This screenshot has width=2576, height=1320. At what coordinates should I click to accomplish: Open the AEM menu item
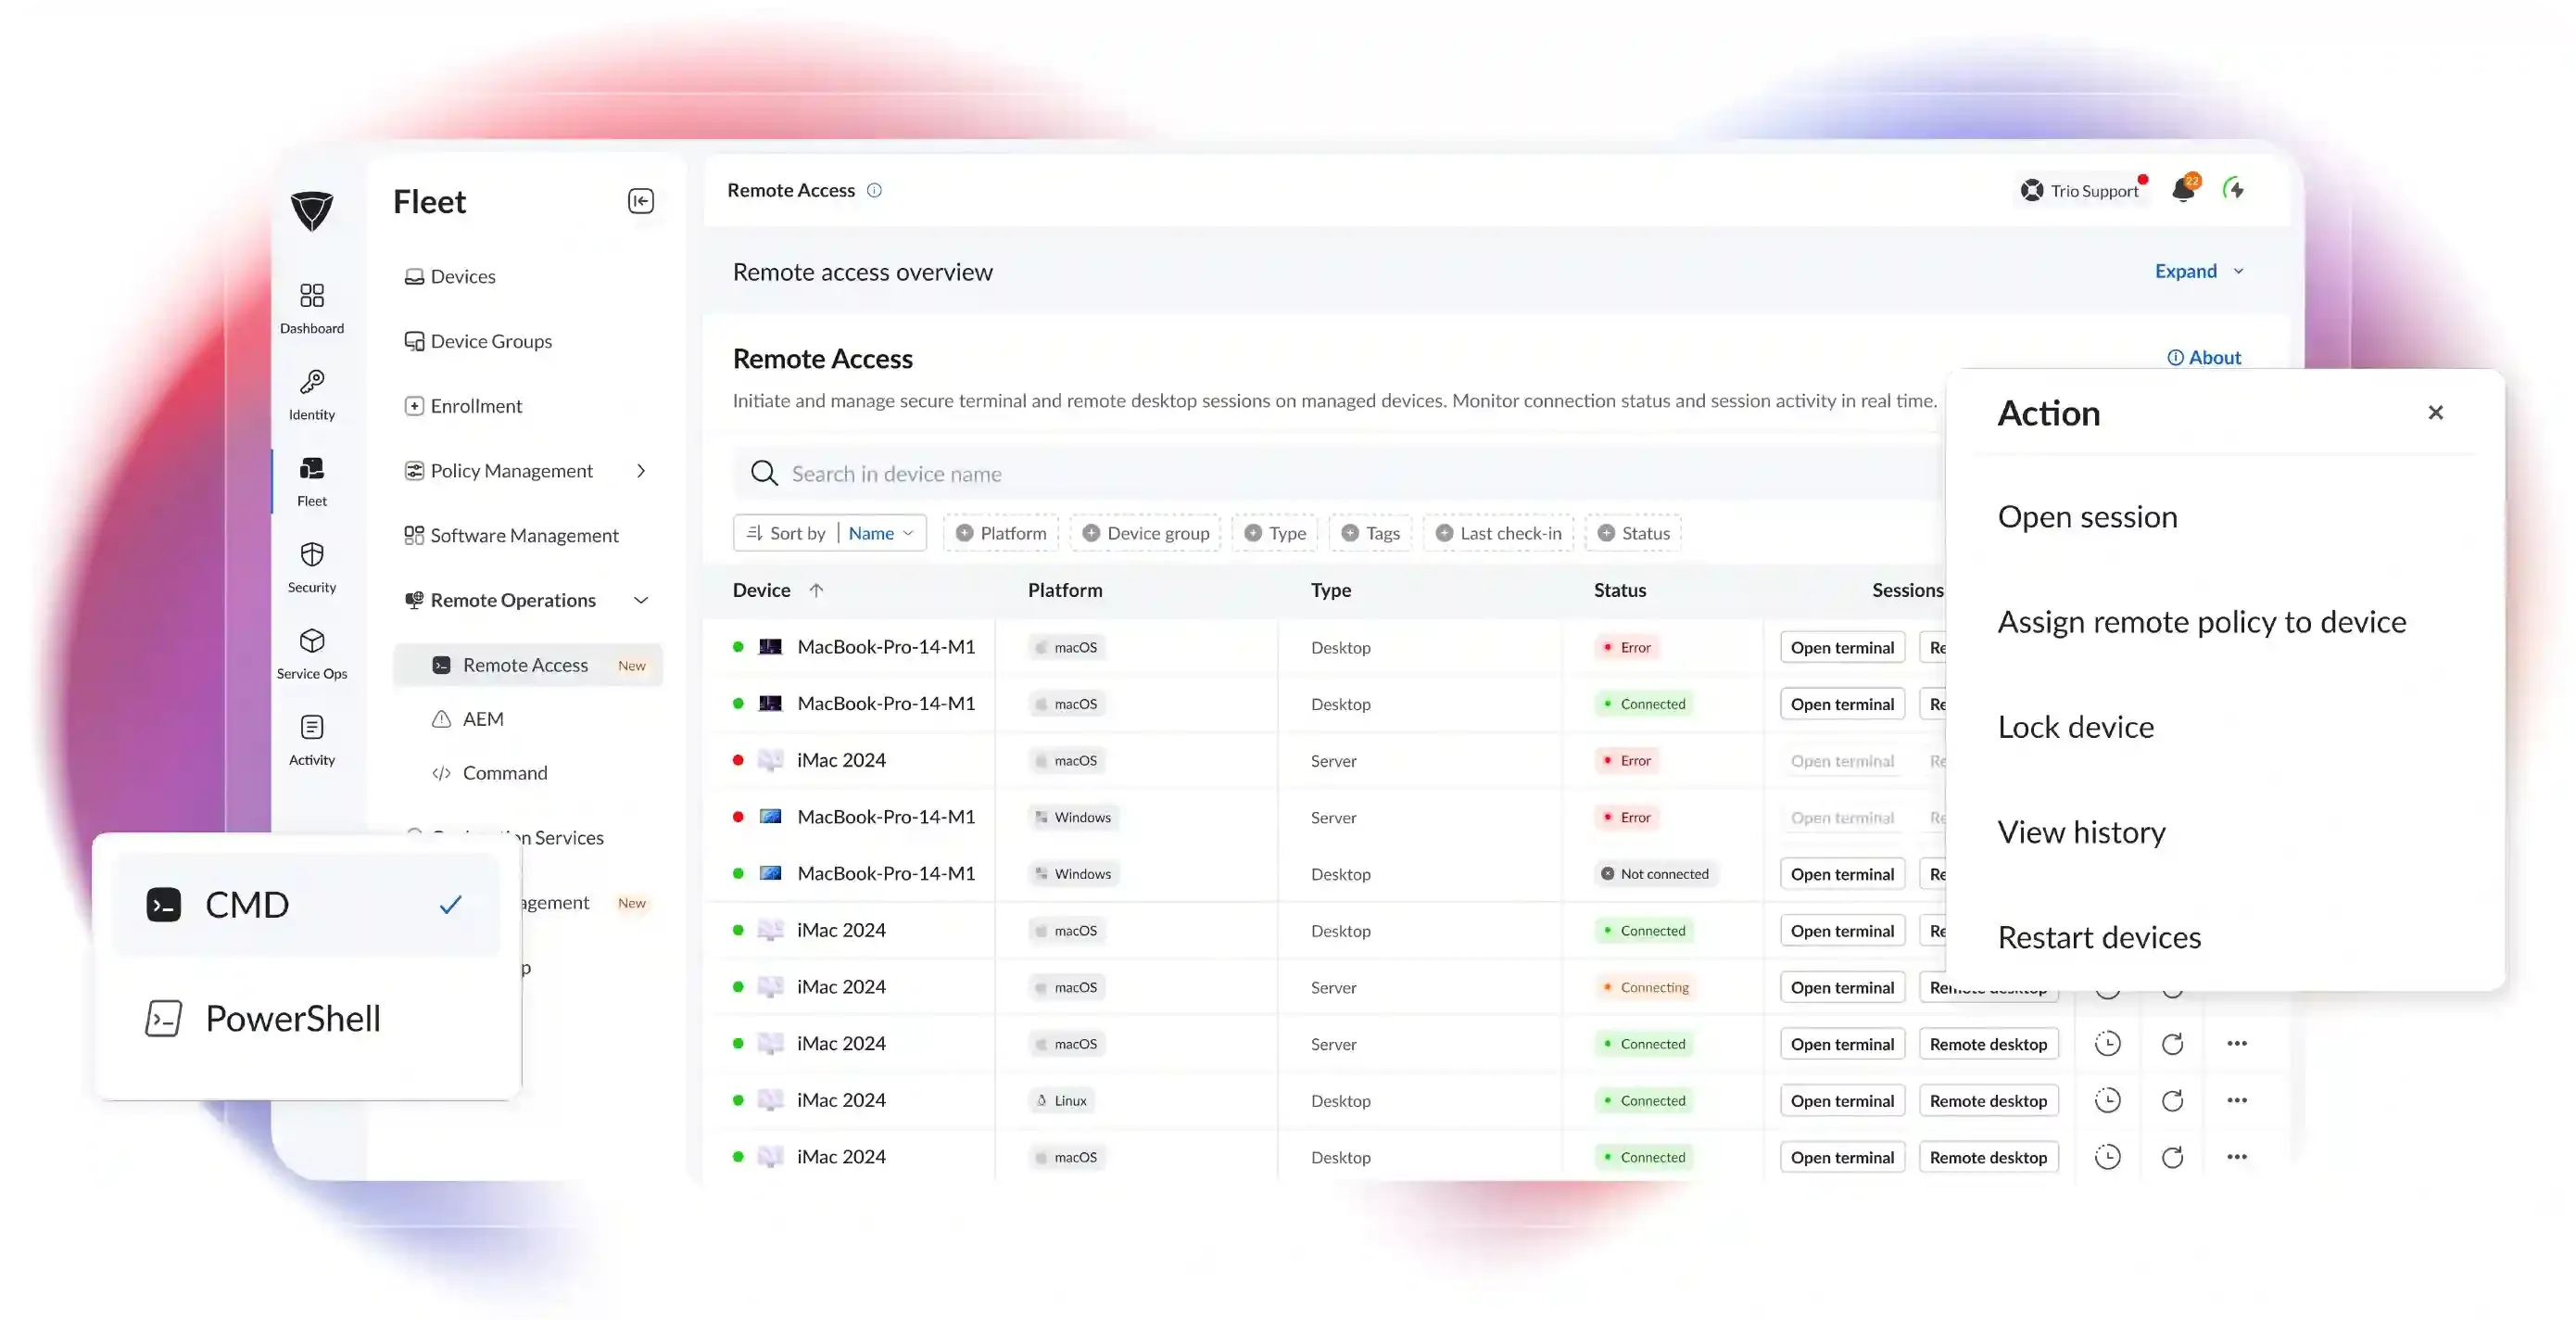coord(467,719)
